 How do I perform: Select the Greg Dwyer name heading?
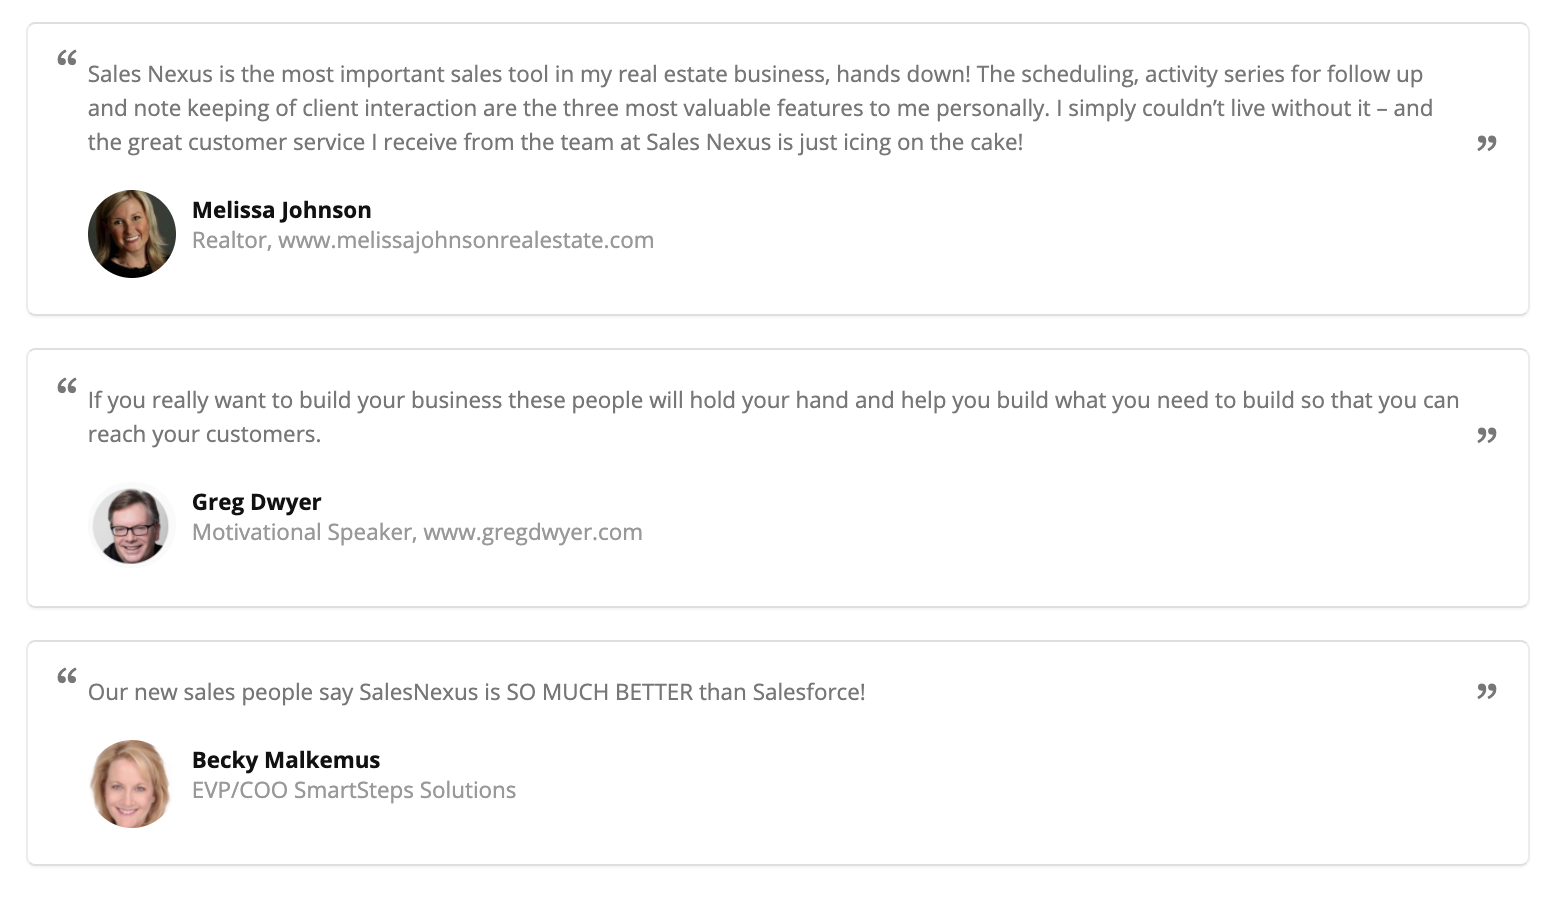click(256, 502)
